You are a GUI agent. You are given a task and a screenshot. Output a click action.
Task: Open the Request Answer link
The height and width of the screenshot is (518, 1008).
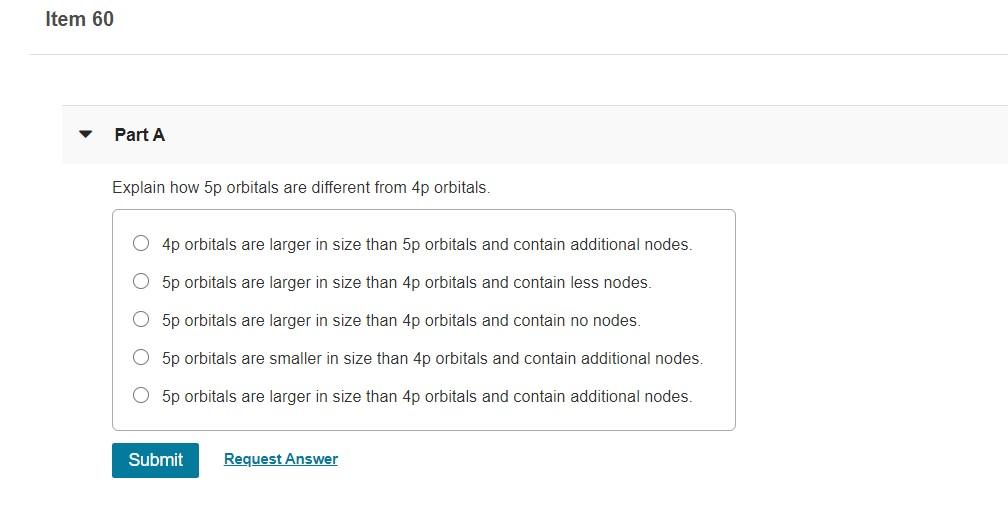(281, 459)
